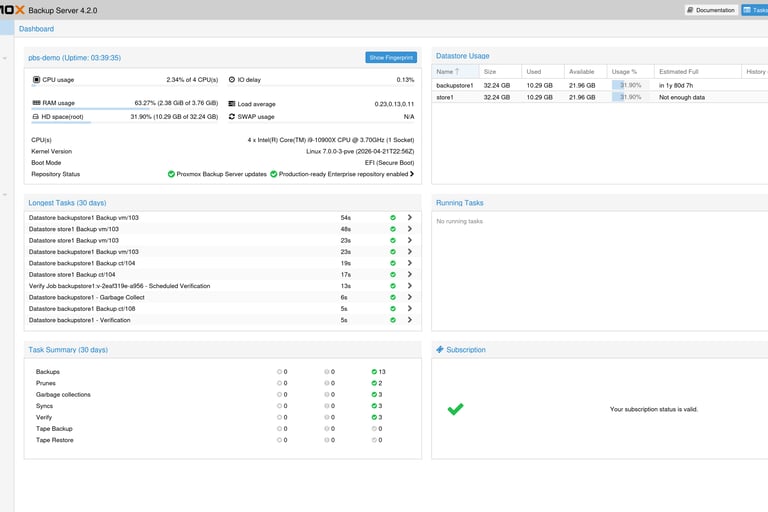Open details arrow for store1 Backup ct/104
Screen dimensions: 768x512
click(409, 274)
